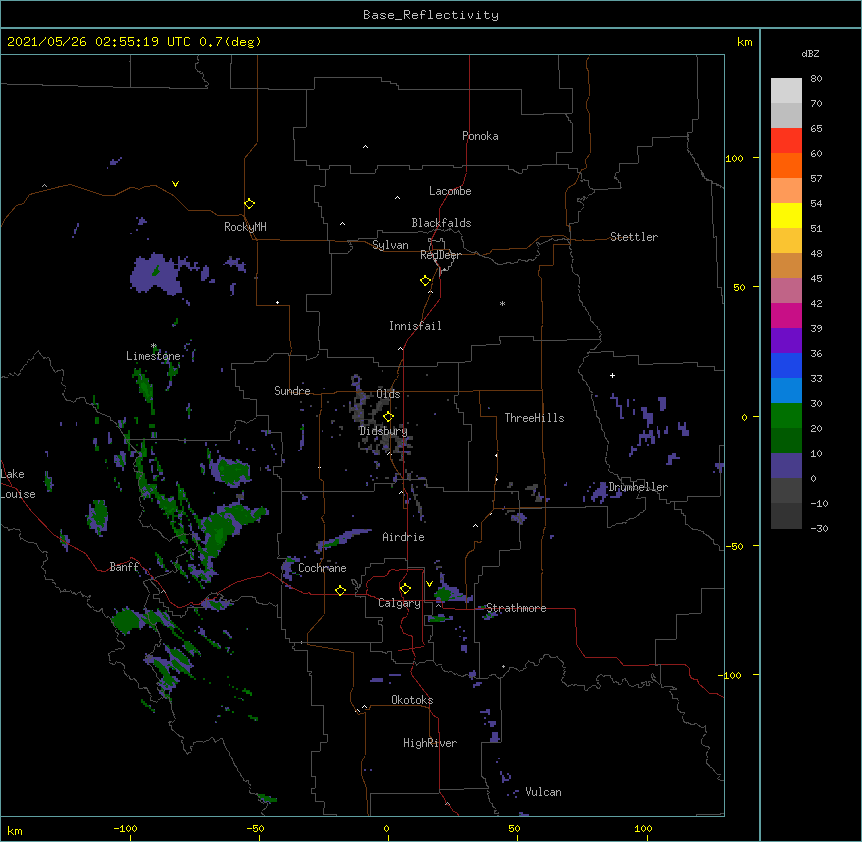Click the Stettler city label
Image resolution: width=862 pixels, height=842 pixels.
(x=634, y=237)
